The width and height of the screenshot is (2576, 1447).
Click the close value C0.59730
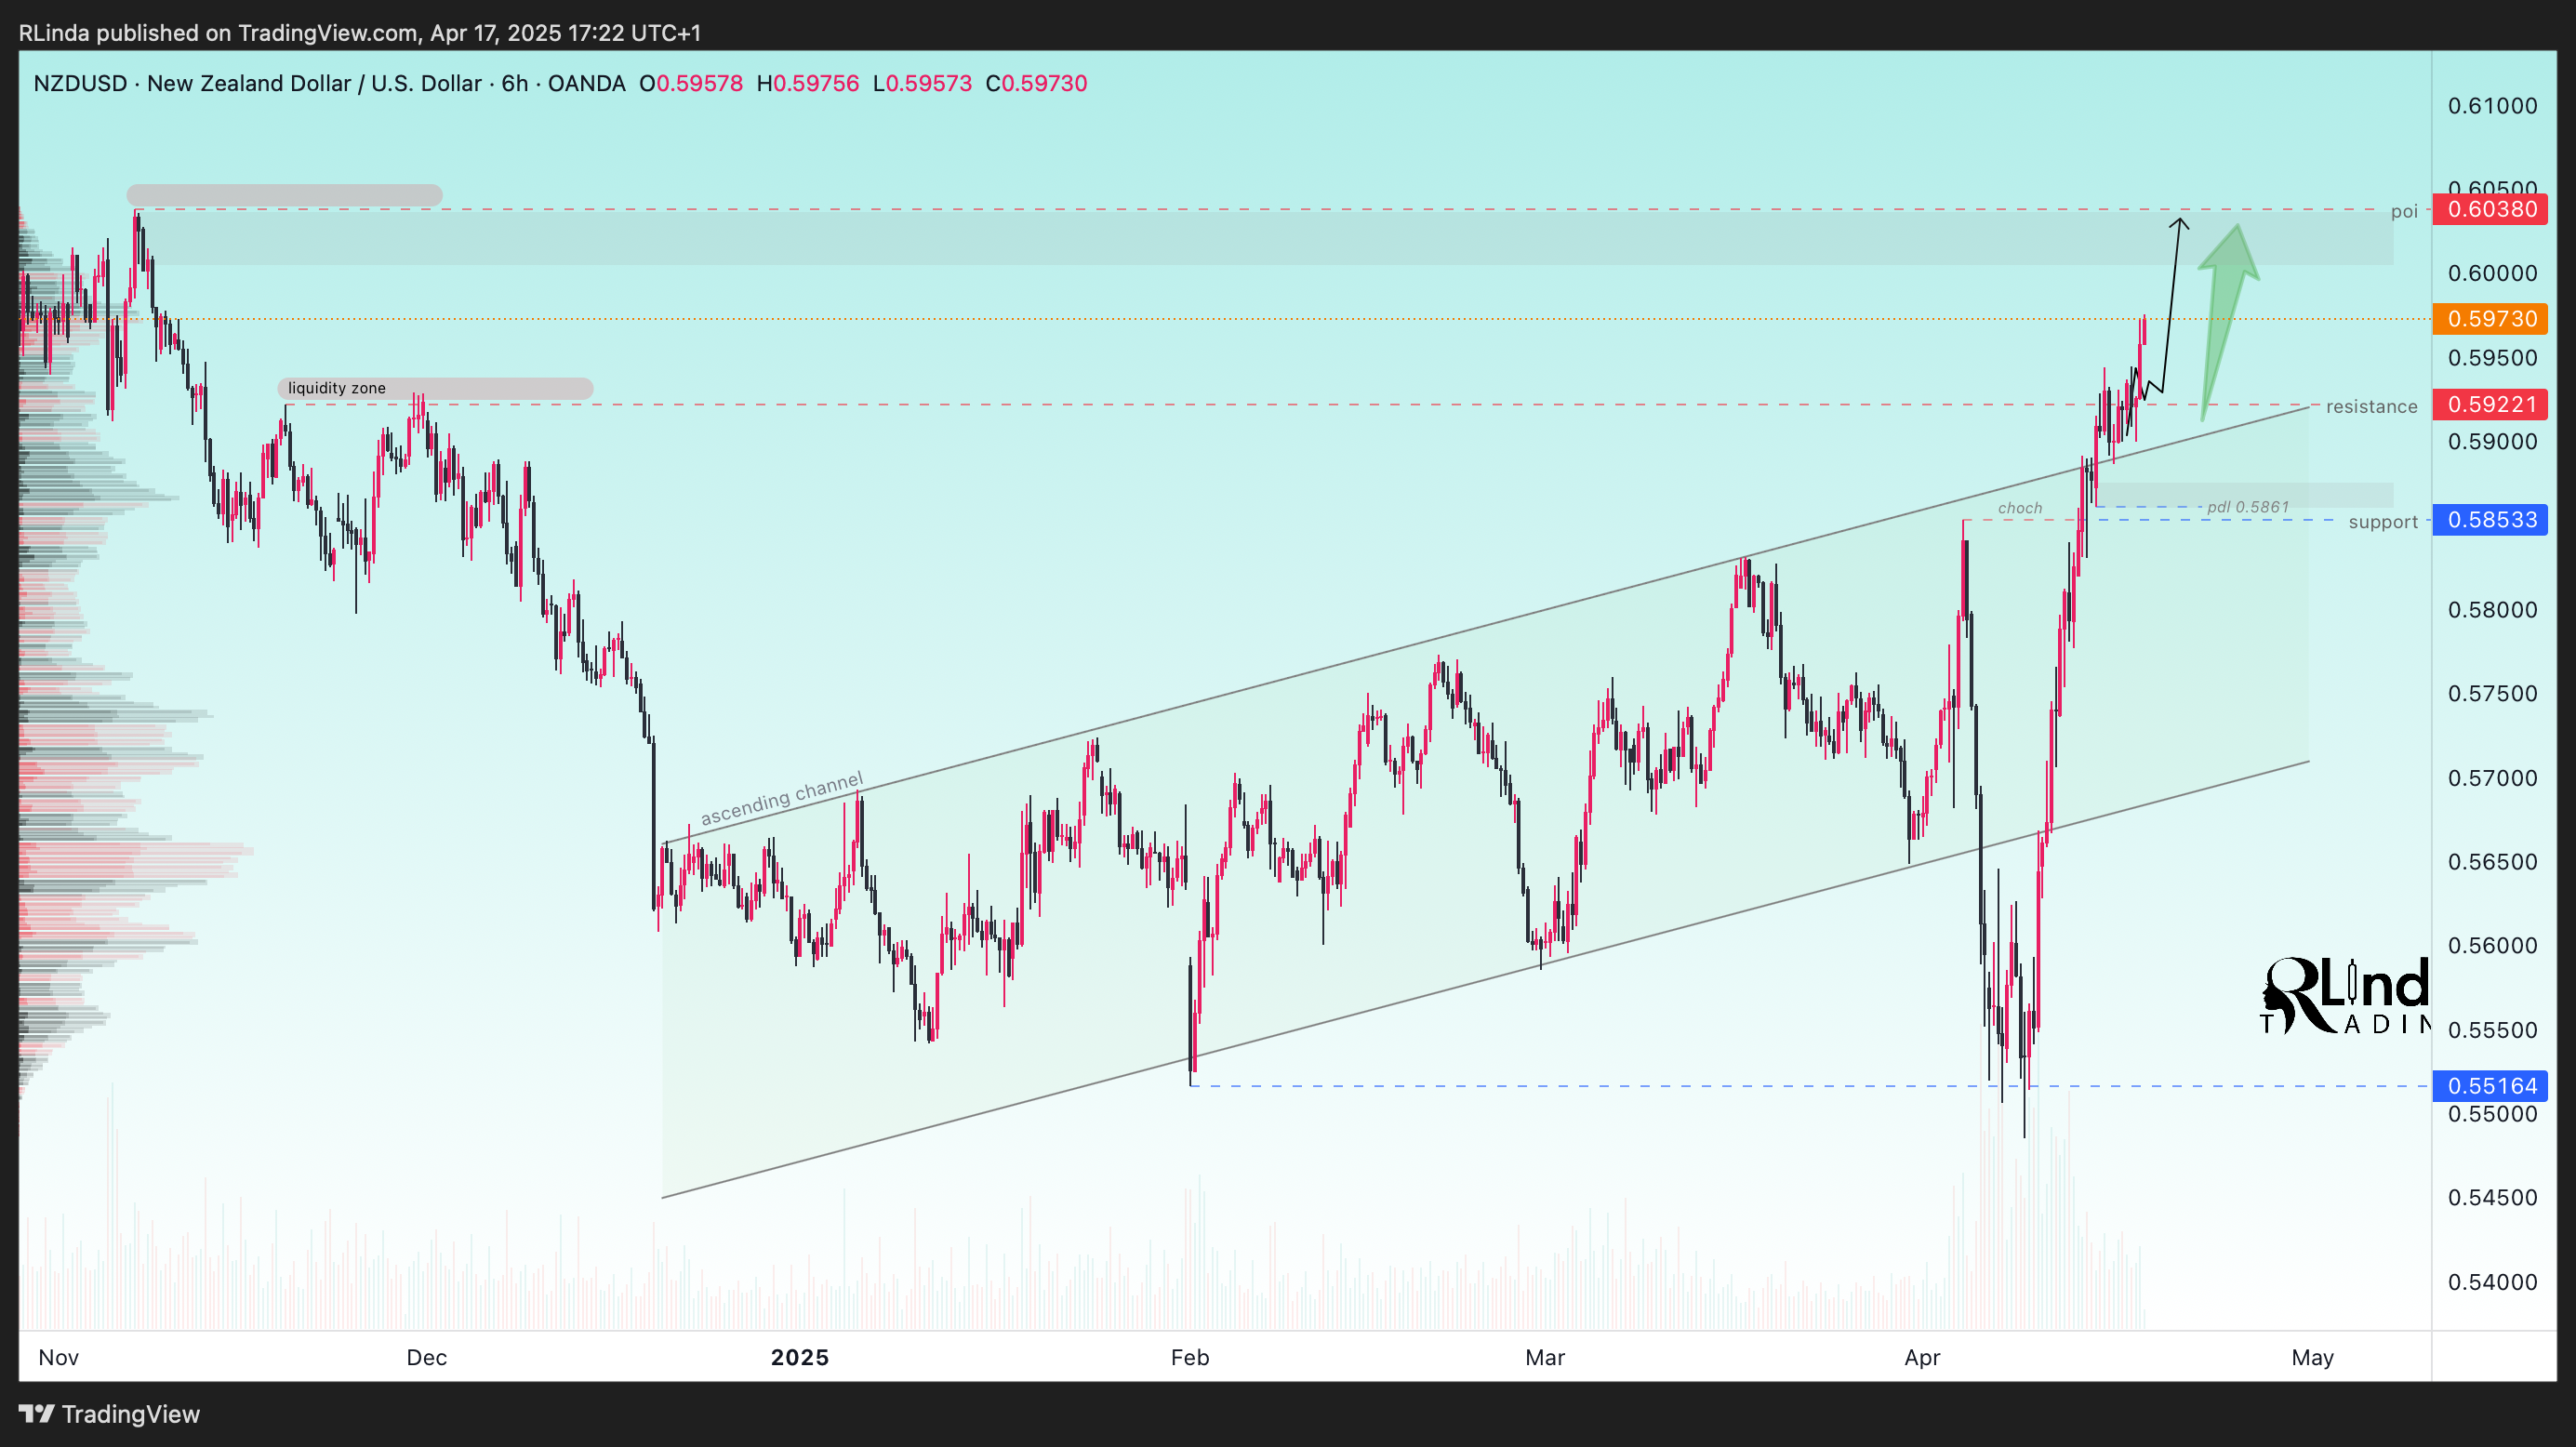point(1036,83)
